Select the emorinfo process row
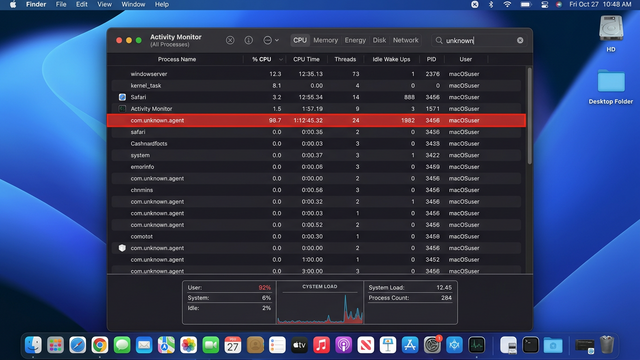 316,167
